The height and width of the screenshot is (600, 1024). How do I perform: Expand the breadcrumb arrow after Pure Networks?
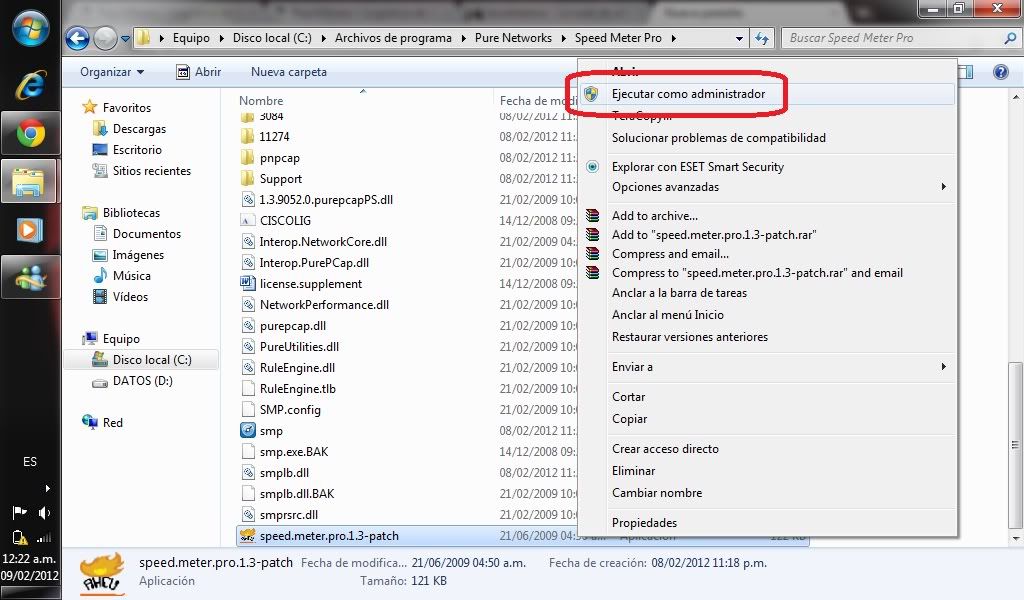[x=563, y=39]
